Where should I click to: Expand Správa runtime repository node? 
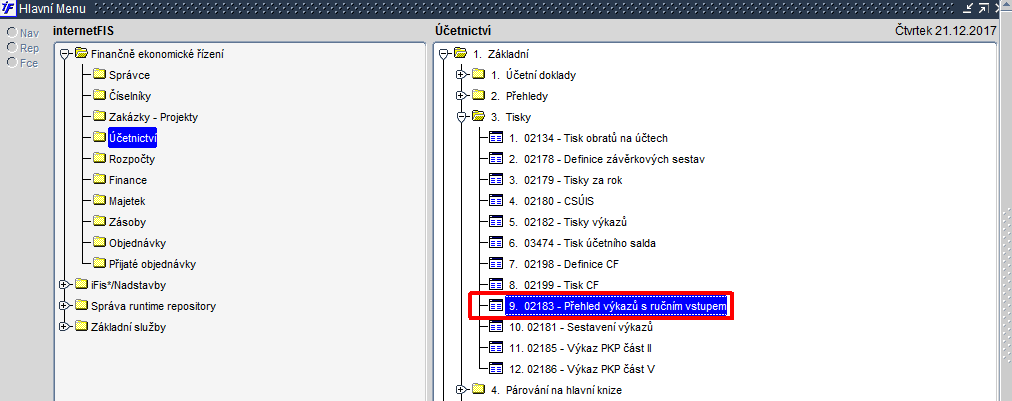[64, 306]
